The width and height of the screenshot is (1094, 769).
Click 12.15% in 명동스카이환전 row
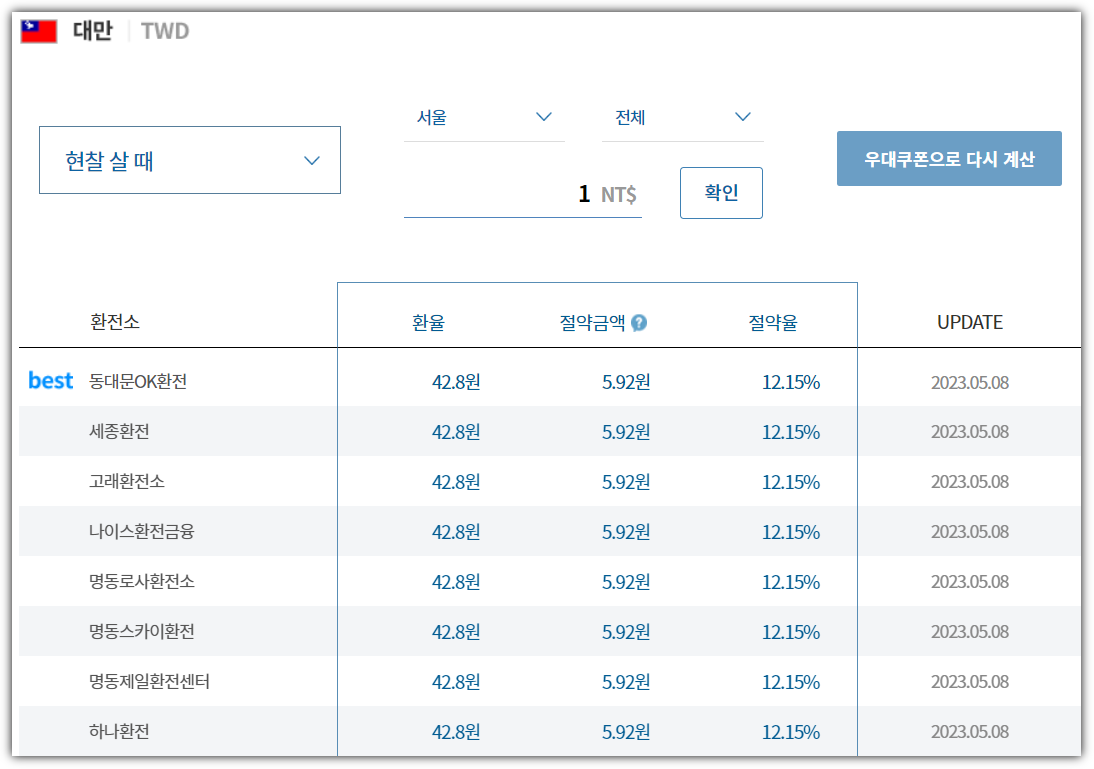click(790, 632)
